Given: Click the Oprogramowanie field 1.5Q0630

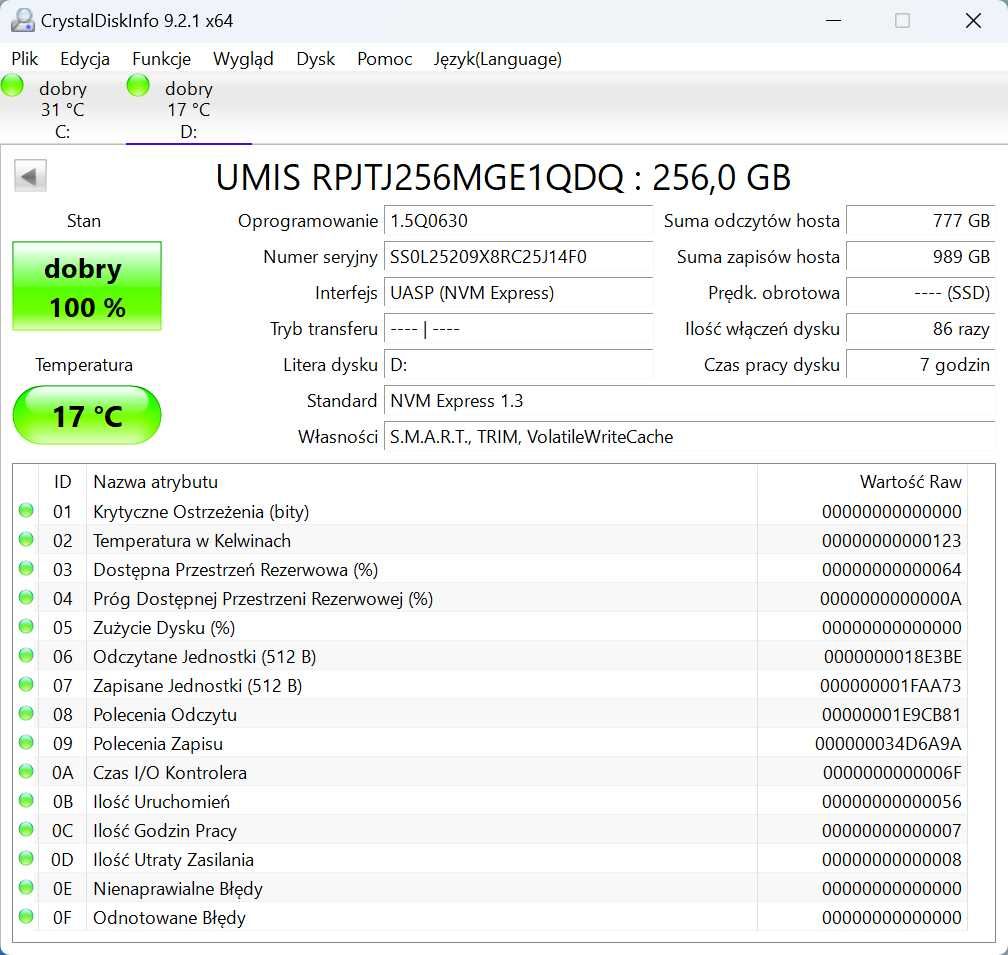Looking at the screenshot, I should tap(518, 221).
